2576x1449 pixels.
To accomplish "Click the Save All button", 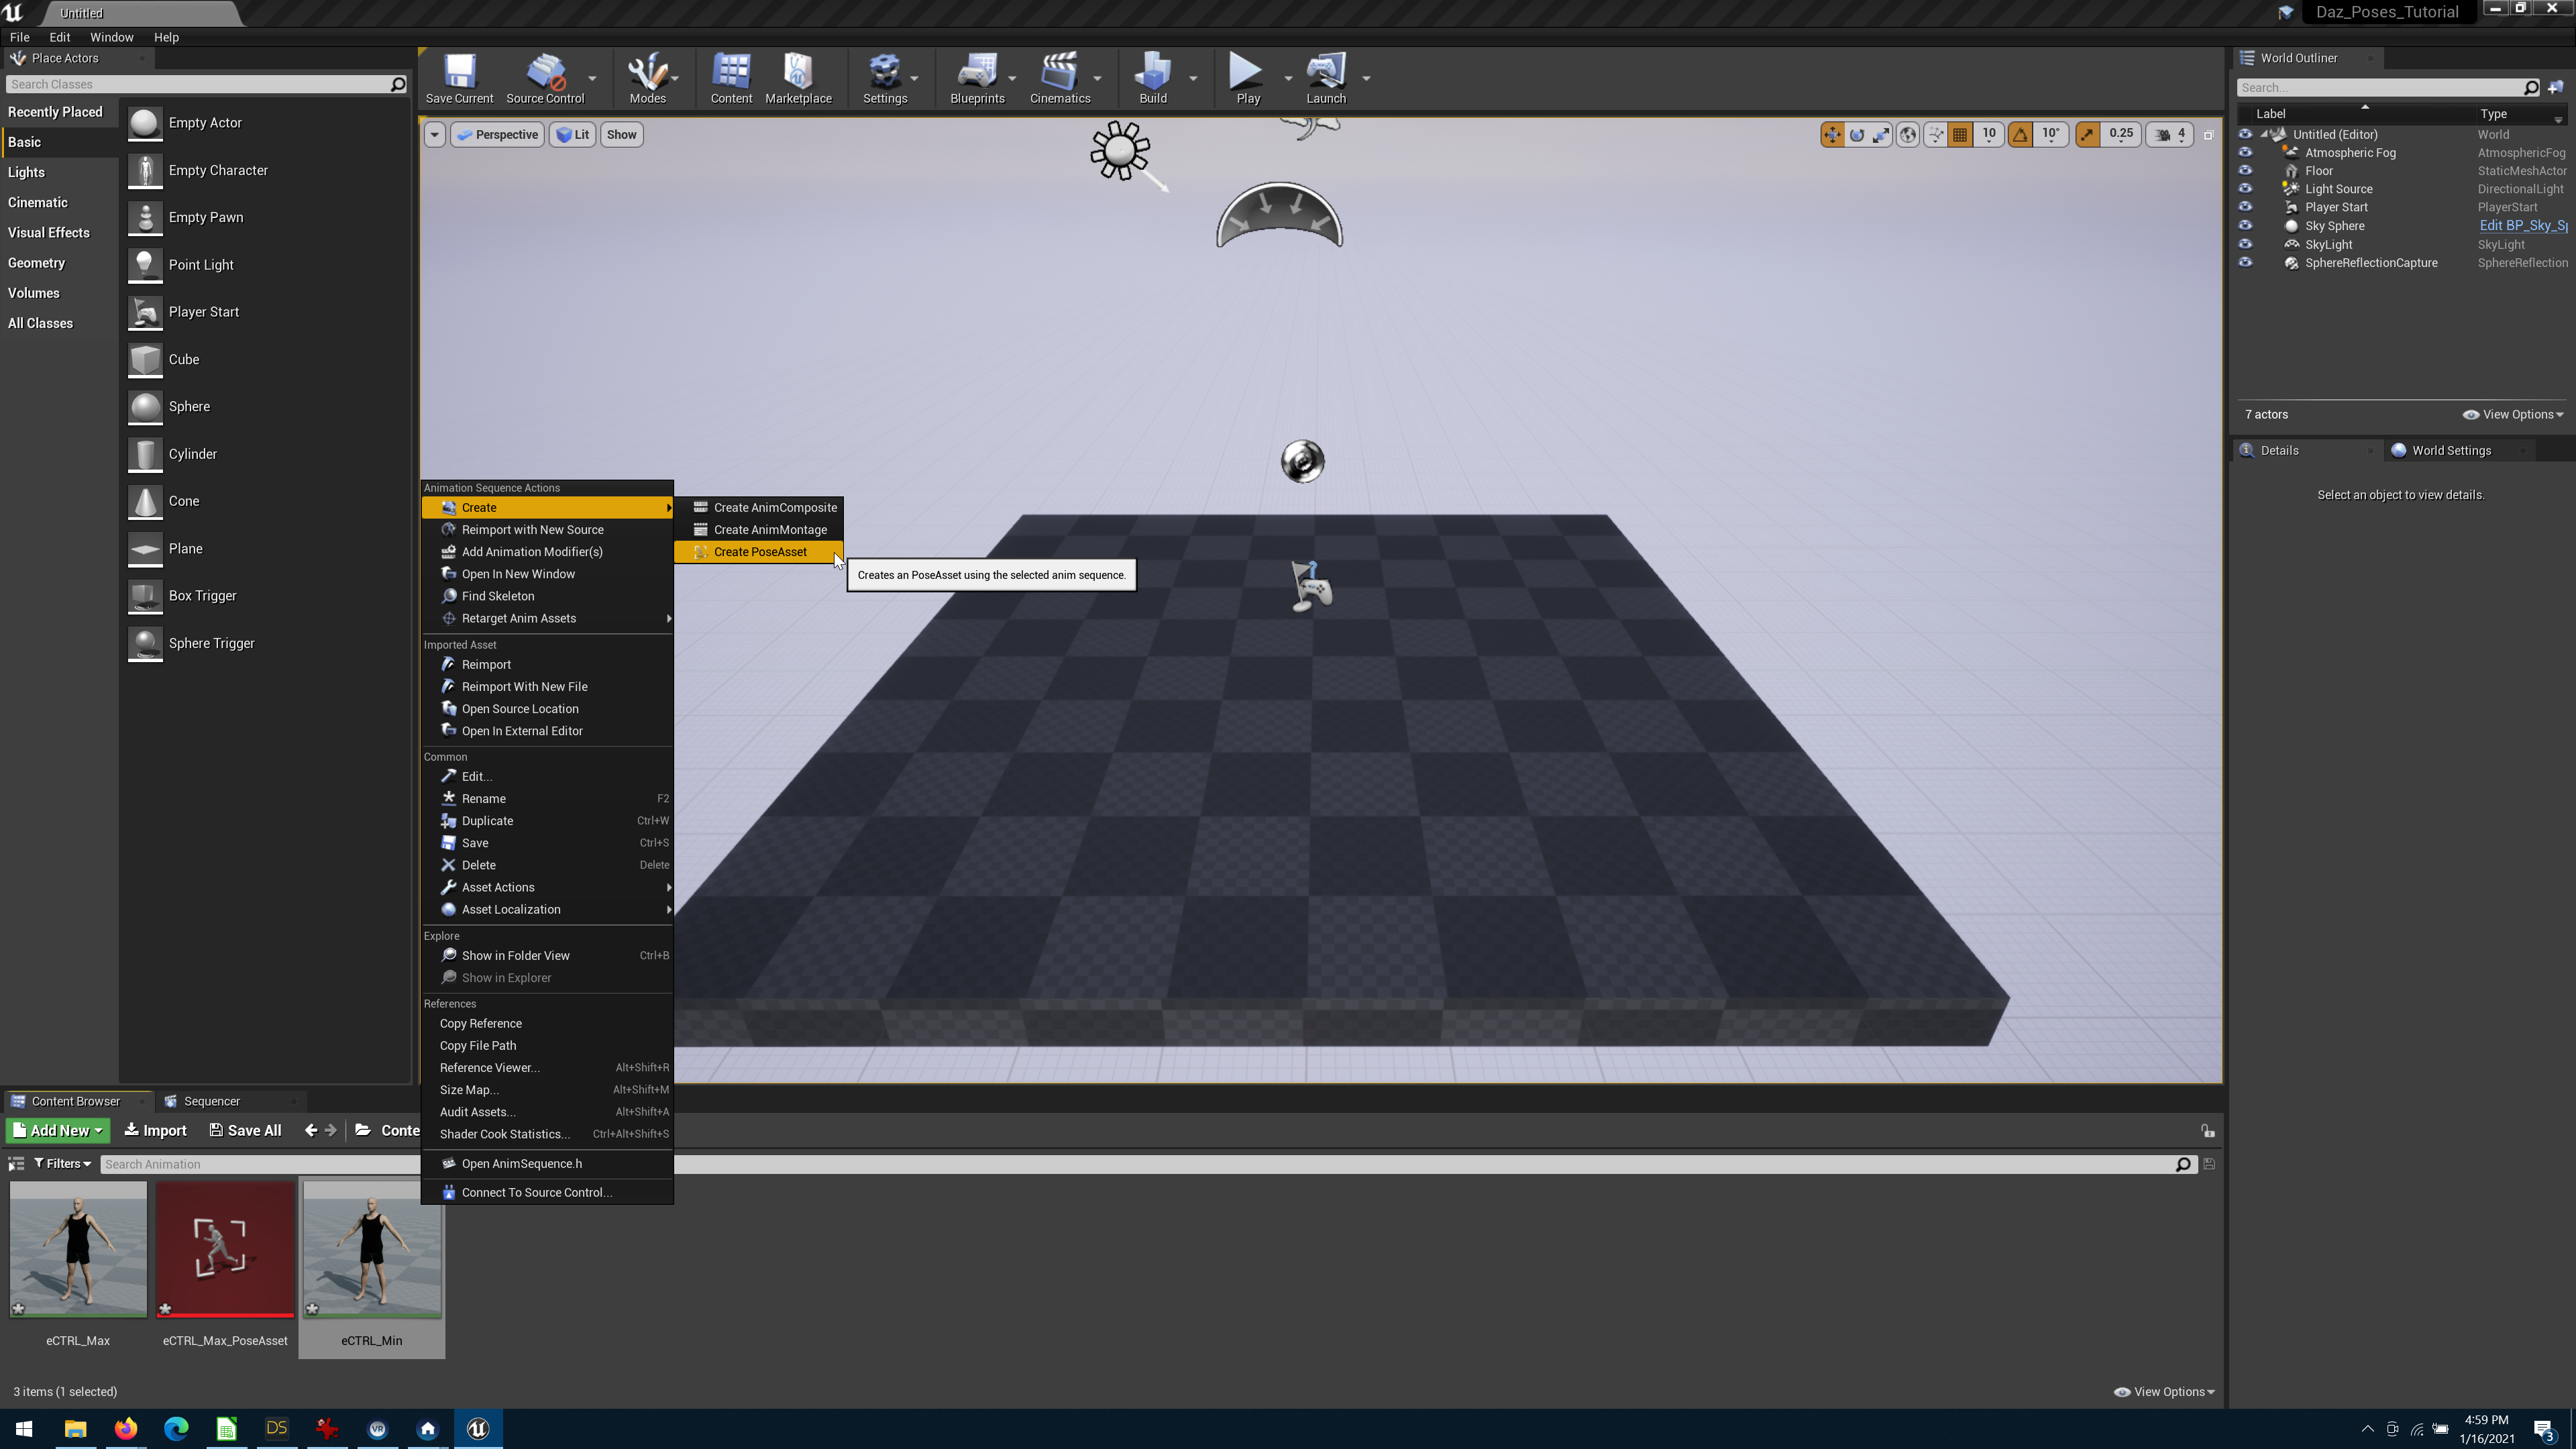I will (x=245, y=1131).
